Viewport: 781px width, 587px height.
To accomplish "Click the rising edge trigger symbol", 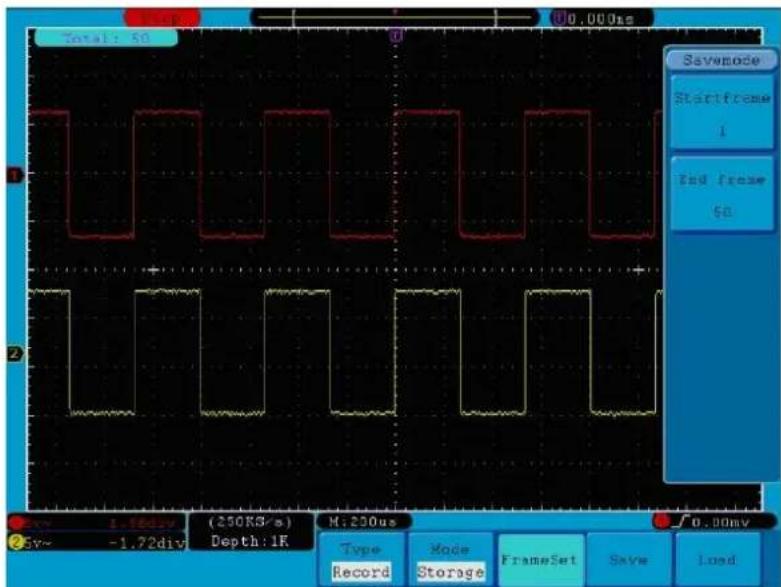I will pos(680,522).
